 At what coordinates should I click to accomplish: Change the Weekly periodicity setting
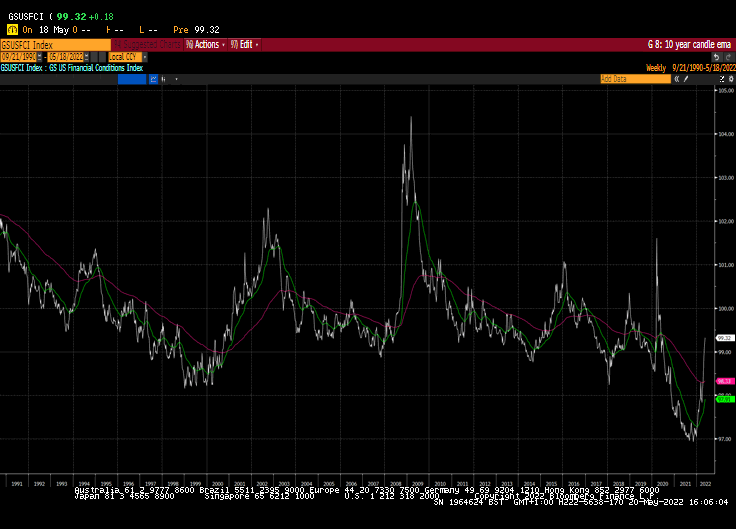tap(656, 67)
